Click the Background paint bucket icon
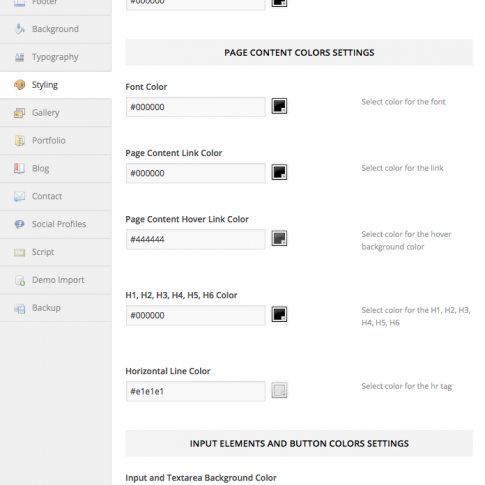Viewport: 485px width, 485px height. click(x=19, y=29)
